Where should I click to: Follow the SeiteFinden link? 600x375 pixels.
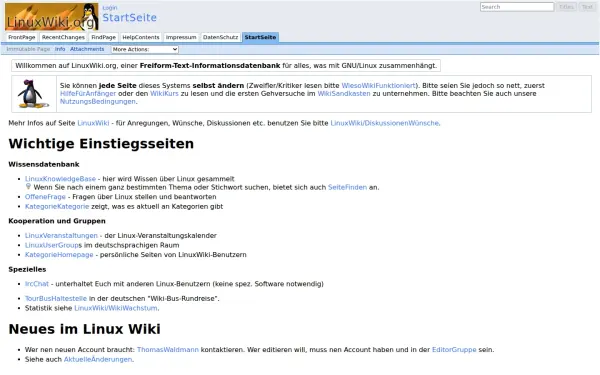coord(347,187)
